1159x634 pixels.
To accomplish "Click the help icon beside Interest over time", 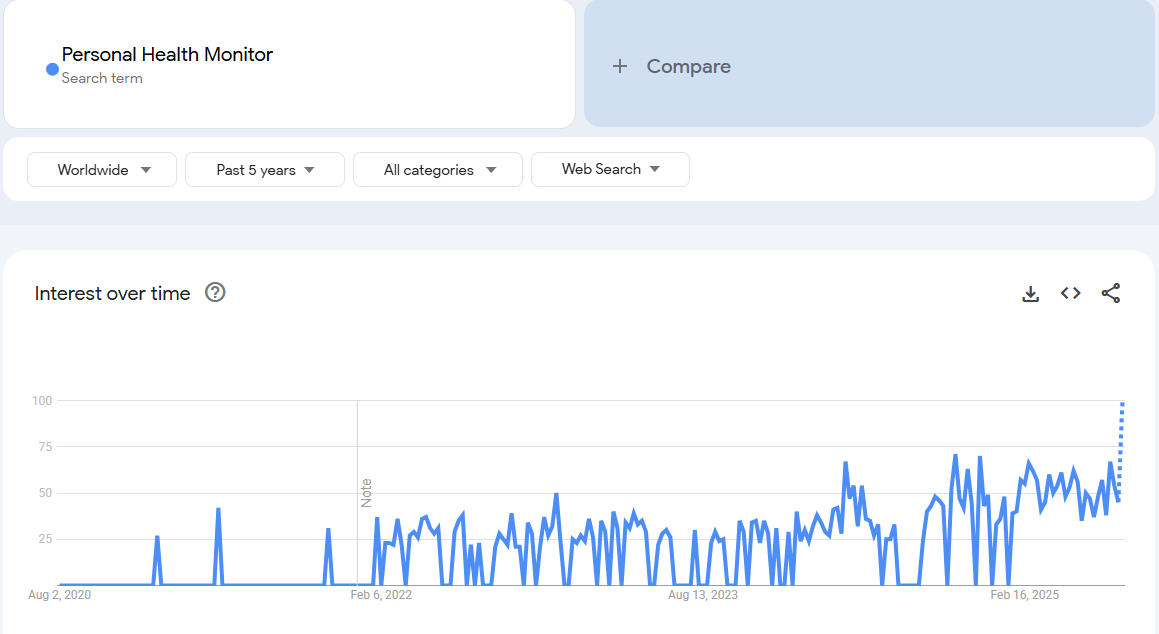I will point(215,293).
